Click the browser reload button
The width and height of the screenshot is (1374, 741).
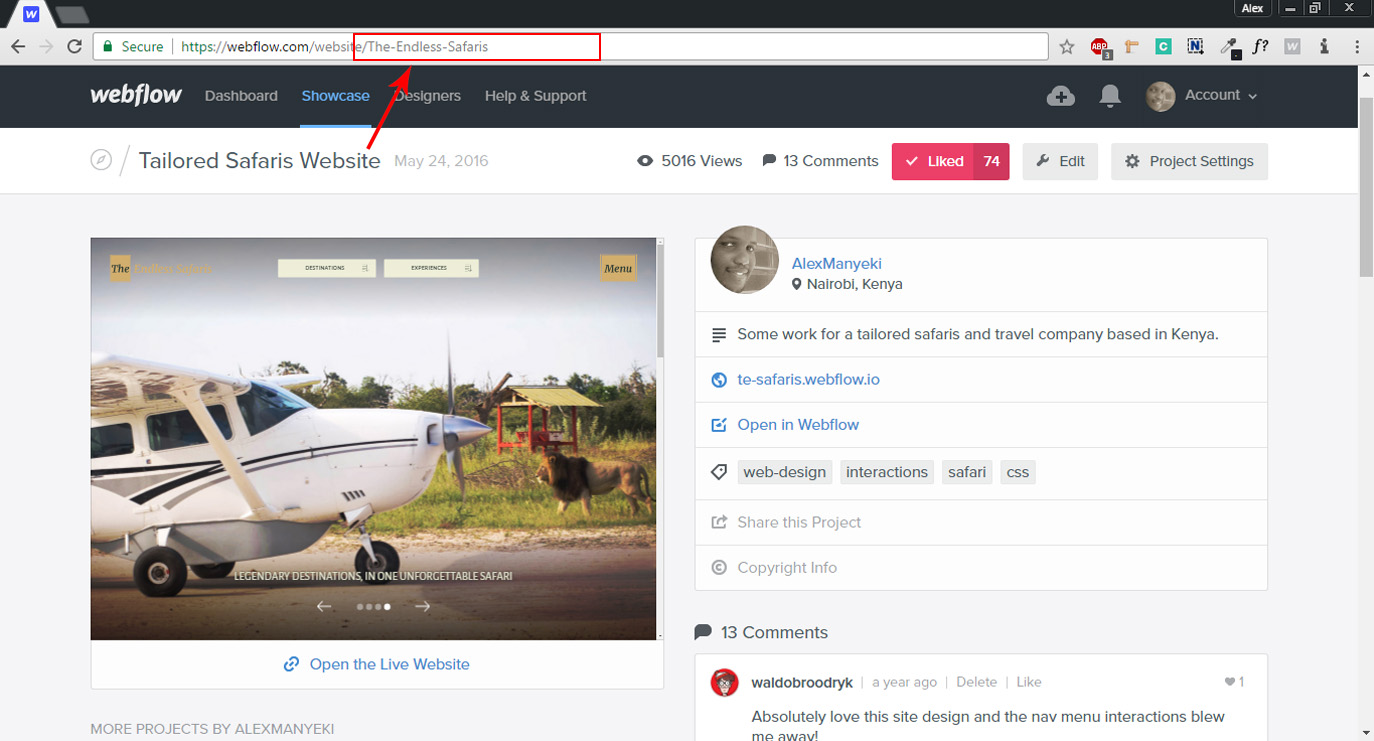point(74,47)
